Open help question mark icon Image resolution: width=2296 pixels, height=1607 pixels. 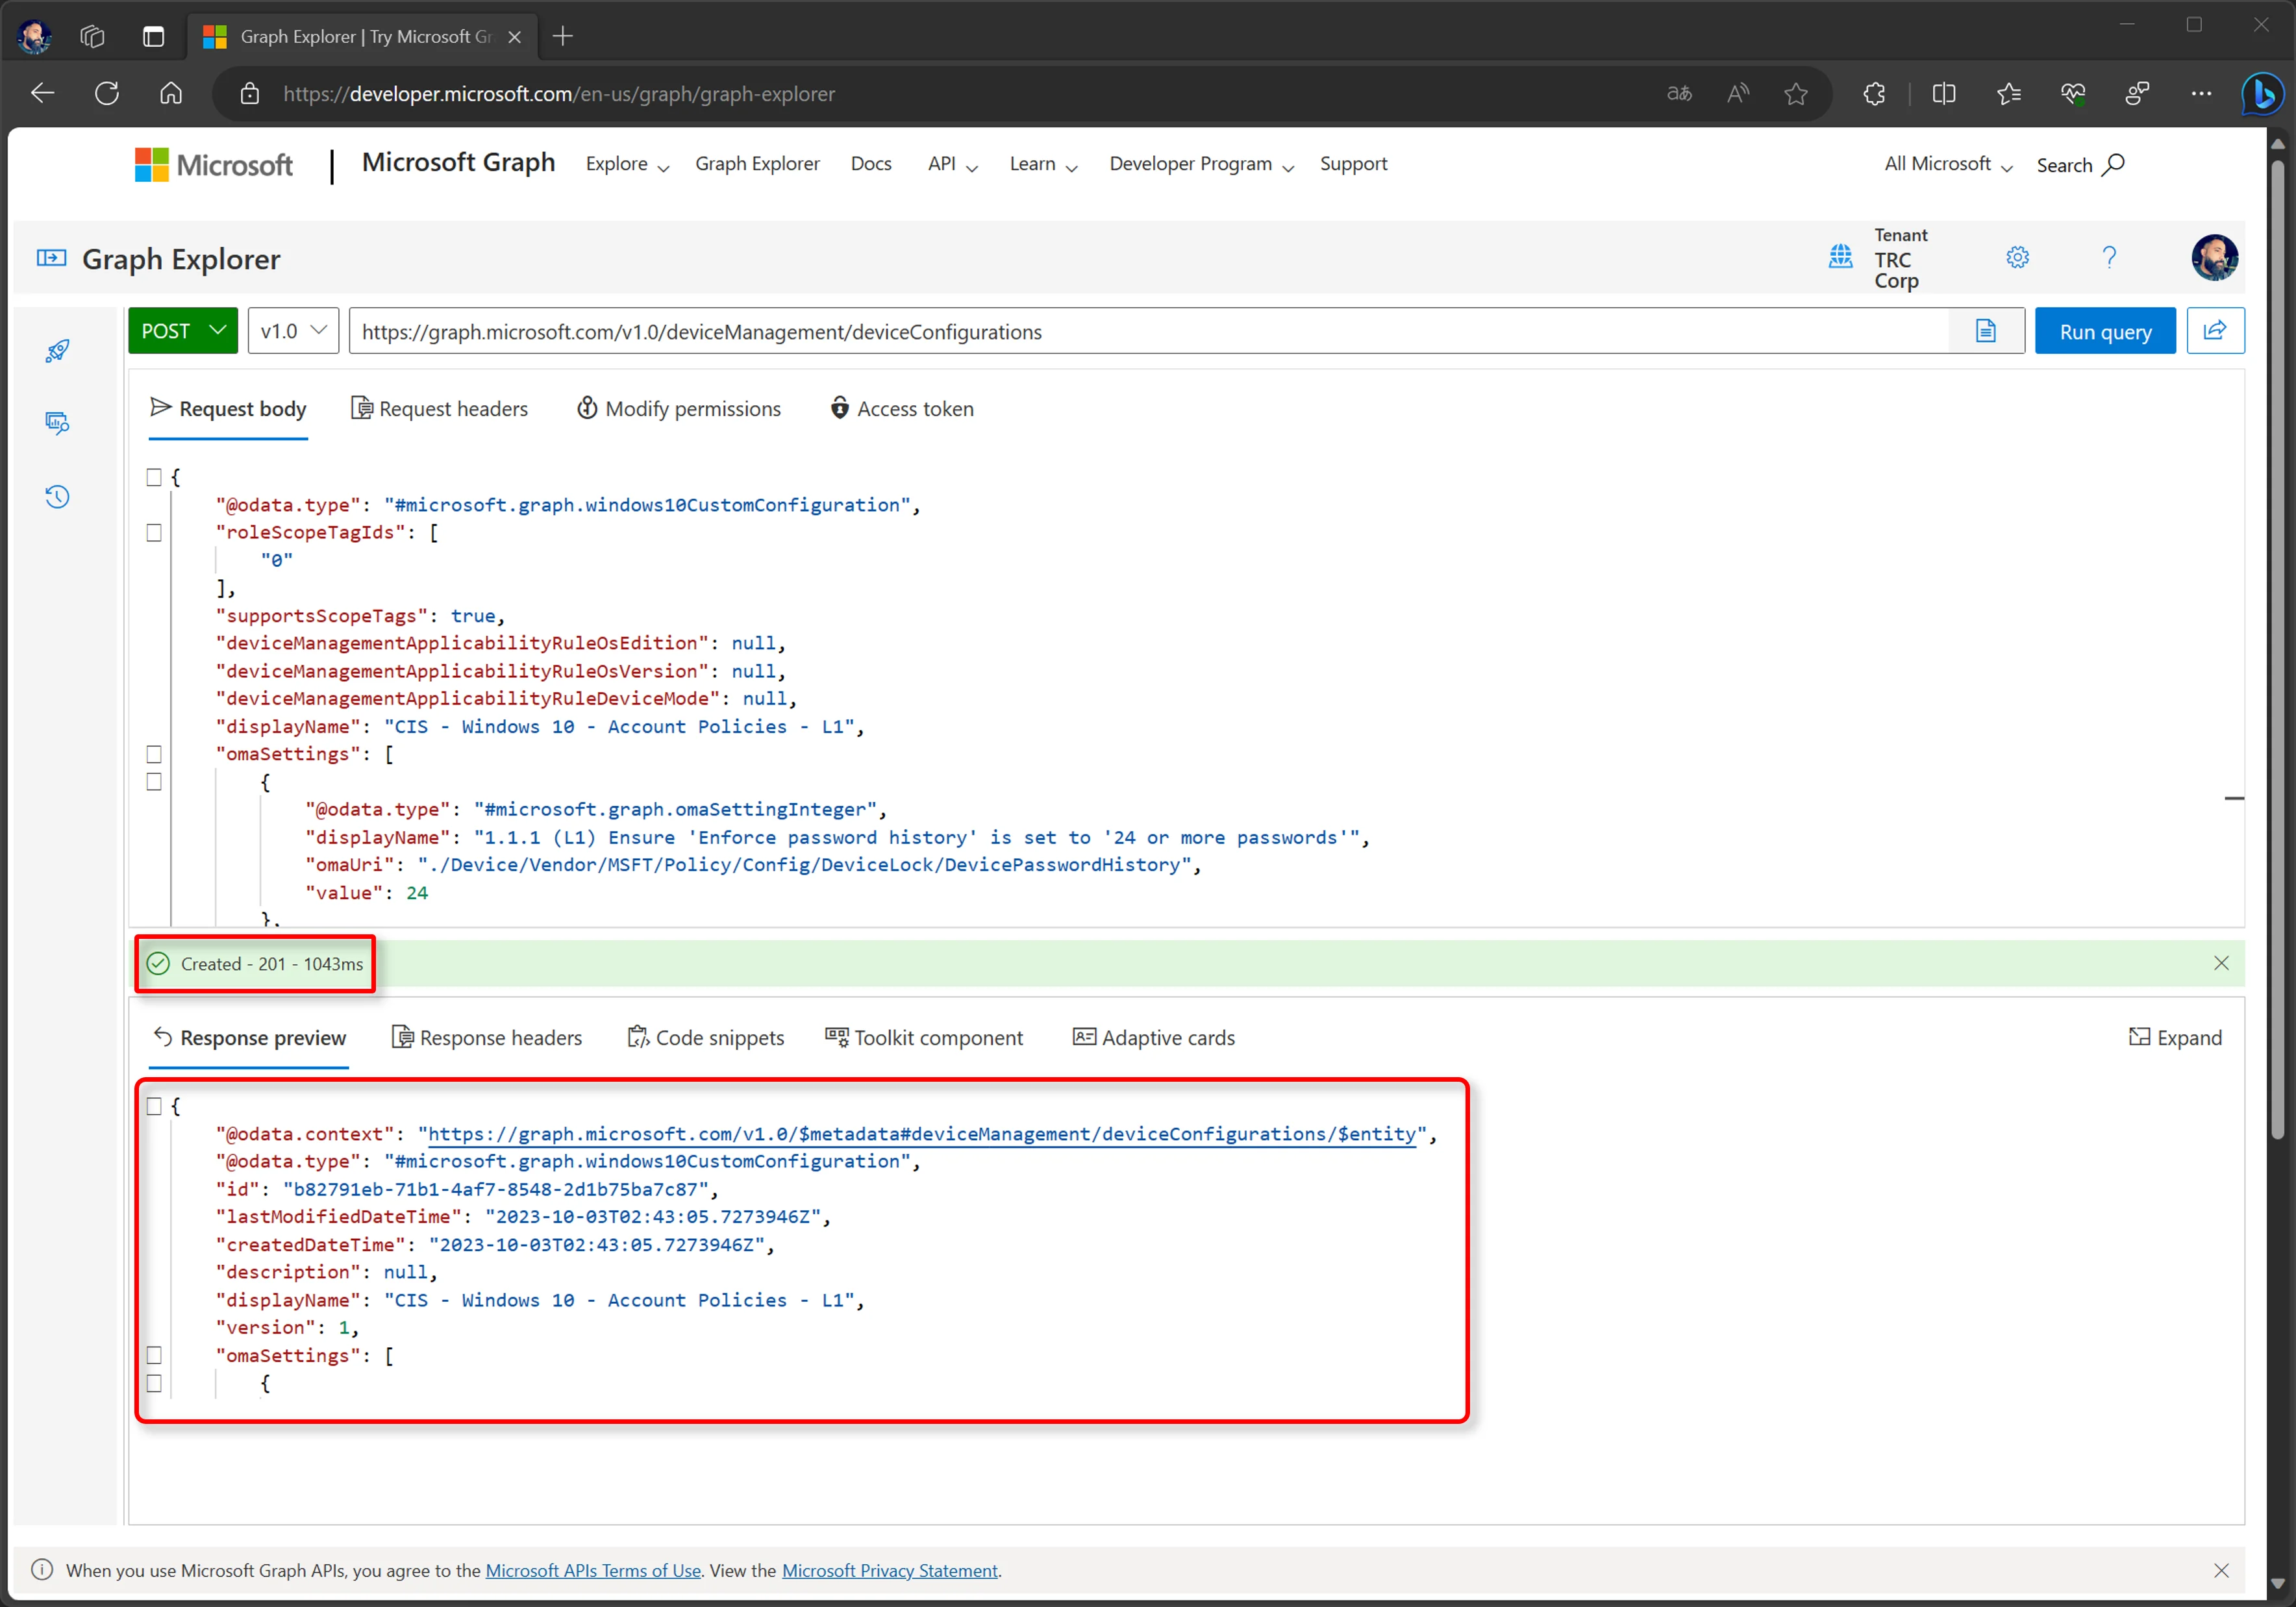[x=2109, y=258]
